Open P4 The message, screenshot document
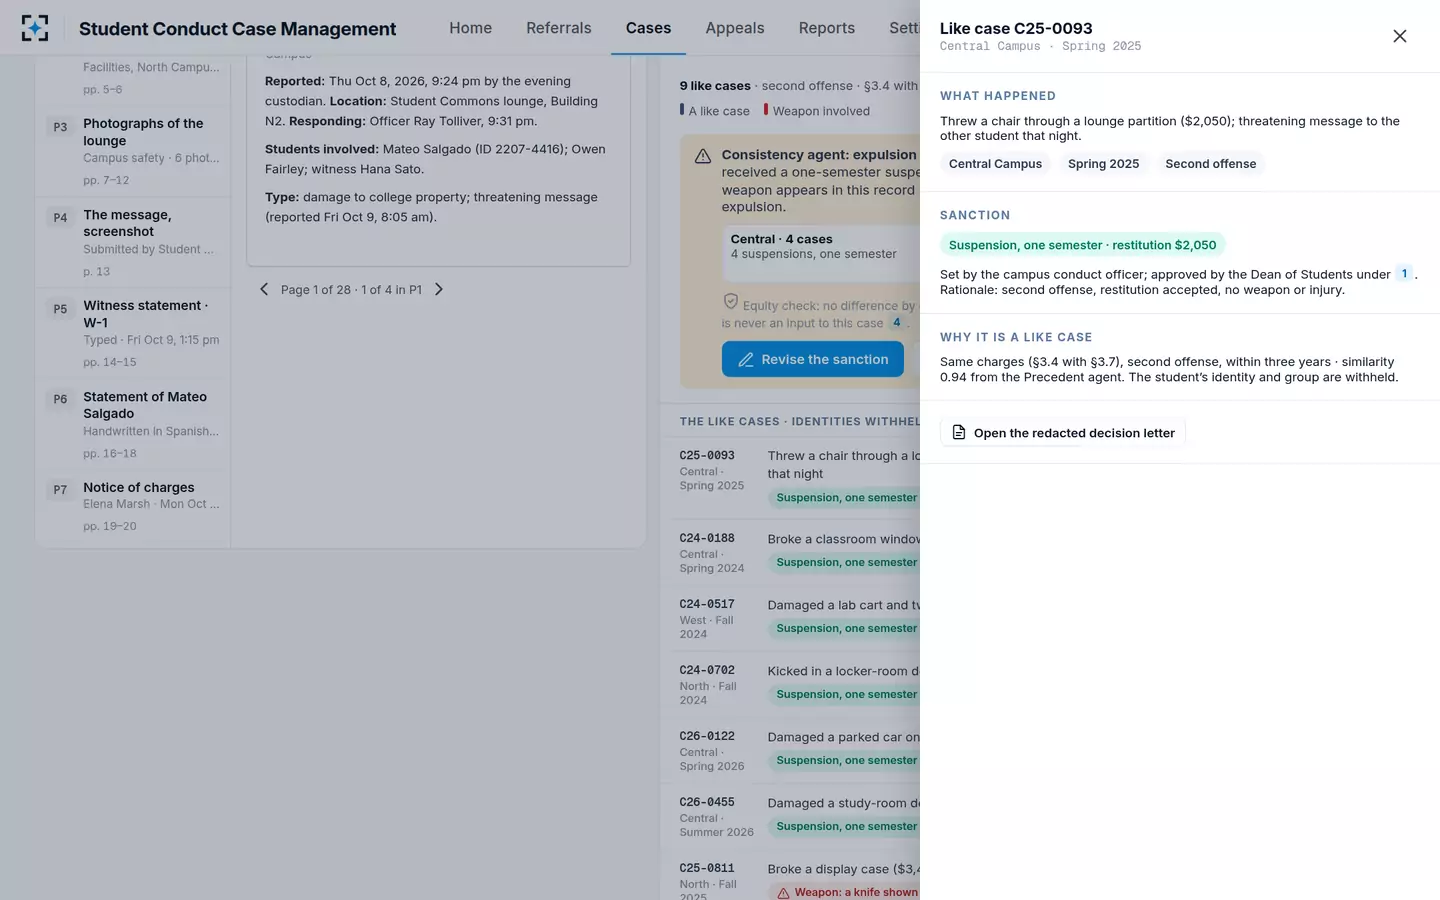1440x900 pixels. pos(133,243)
